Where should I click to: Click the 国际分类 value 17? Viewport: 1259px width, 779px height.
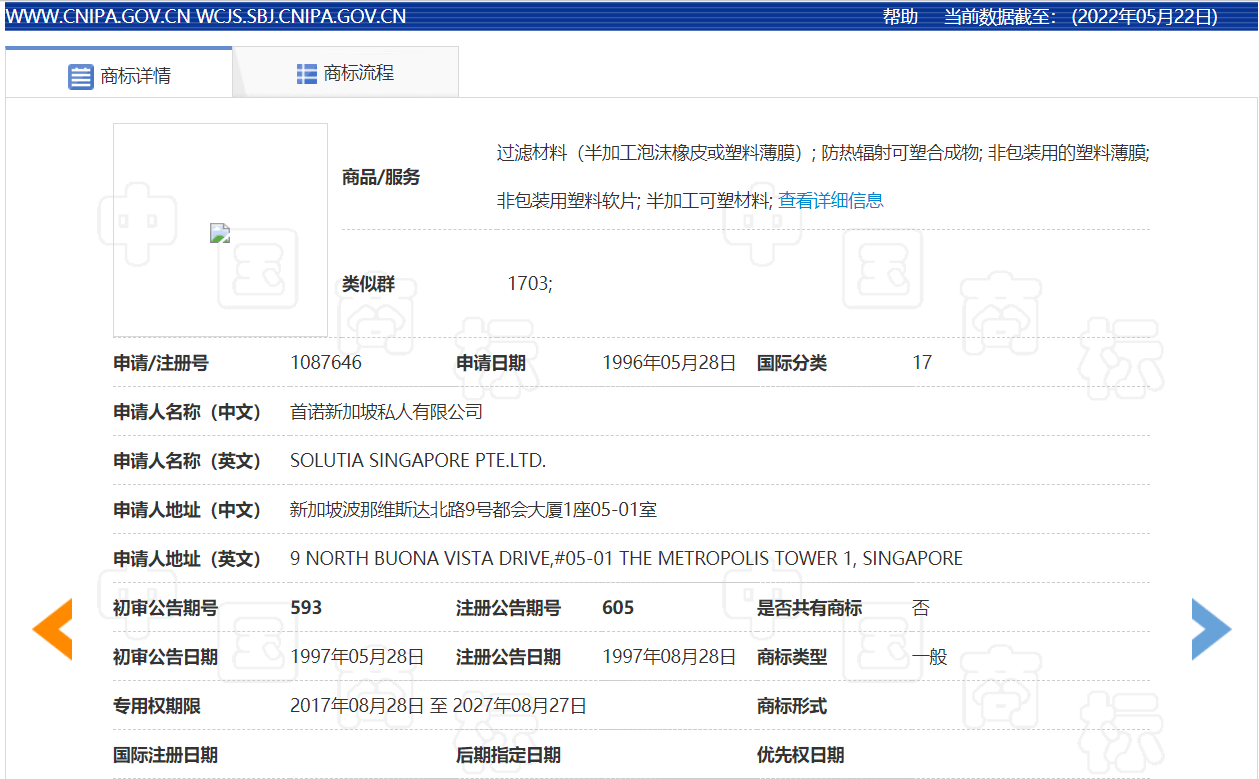tap(922, 363)
